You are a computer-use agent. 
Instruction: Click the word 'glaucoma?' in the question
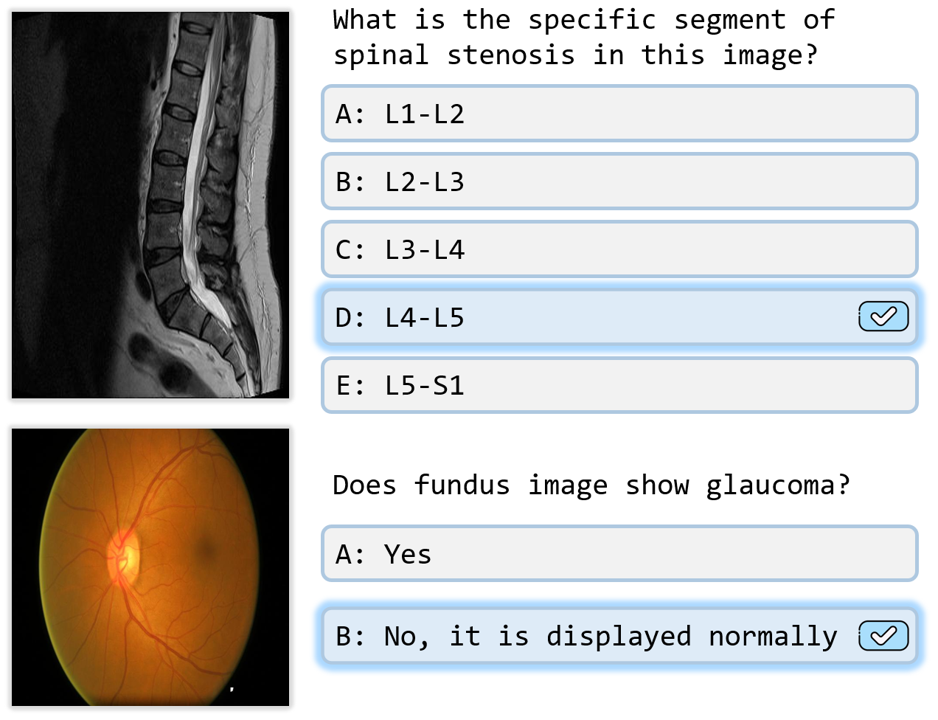[x=778, y=486]
